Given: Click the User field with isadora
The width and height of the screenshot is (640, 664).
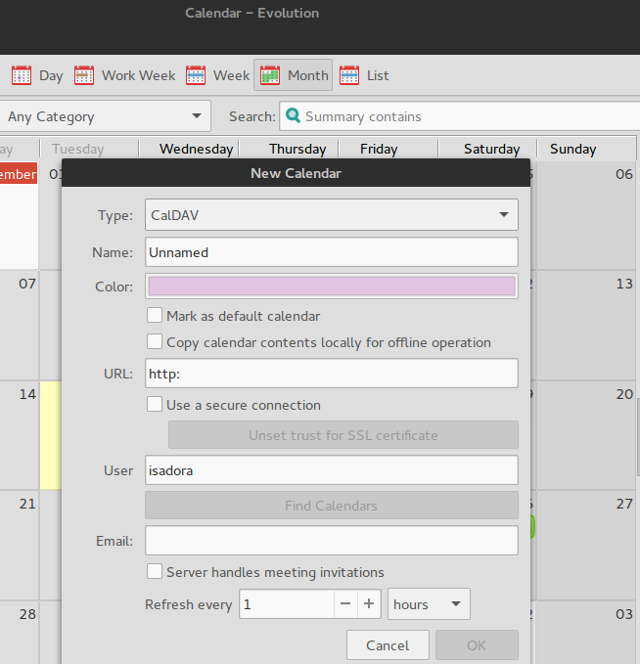Looking at the screenshot, I should pos(332,470).
